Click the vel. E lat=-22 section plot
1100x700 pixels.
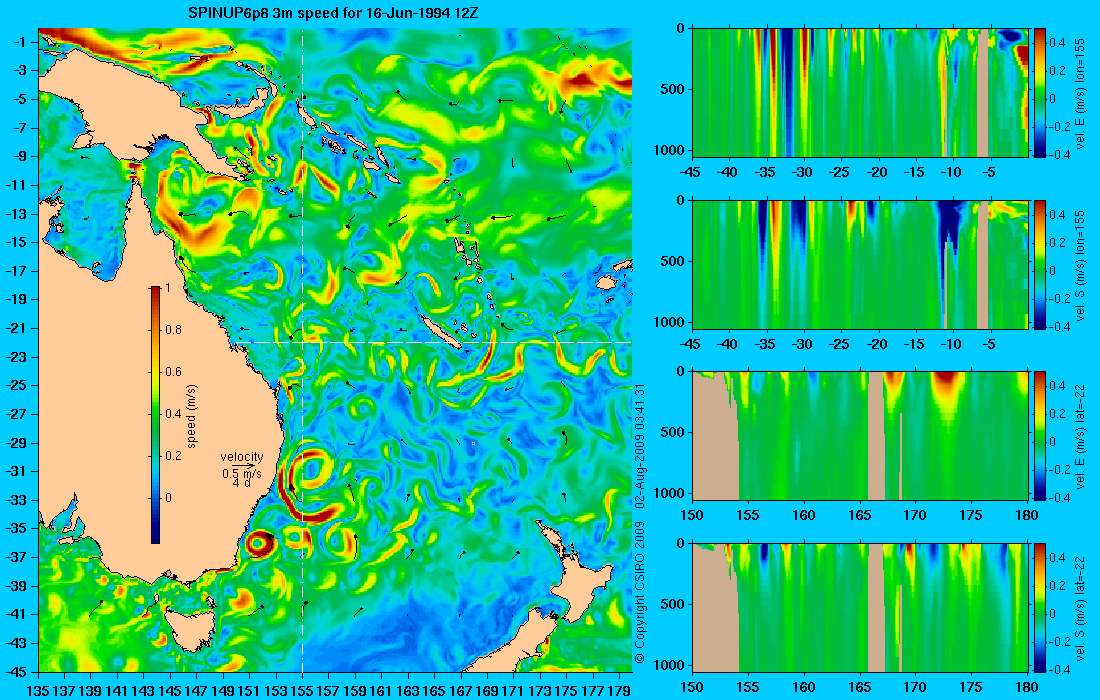[860, 436]
